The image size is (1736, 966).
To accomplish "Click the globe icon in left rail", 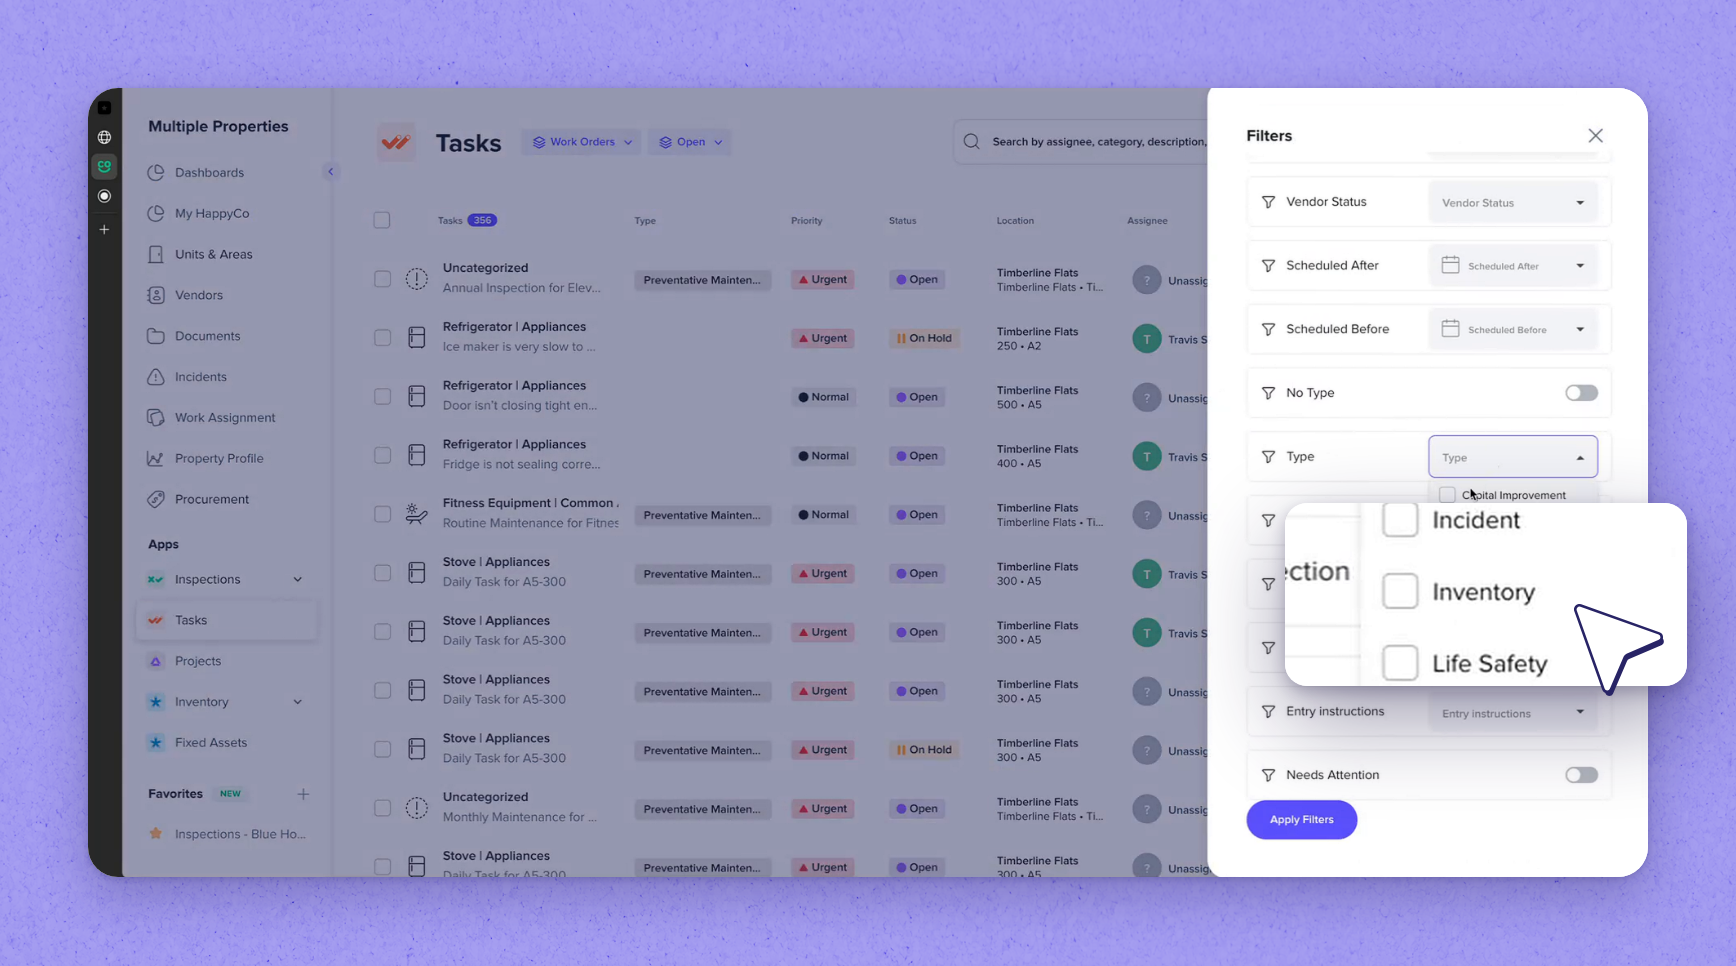I will pyautogui.click(x=104, y=137).
